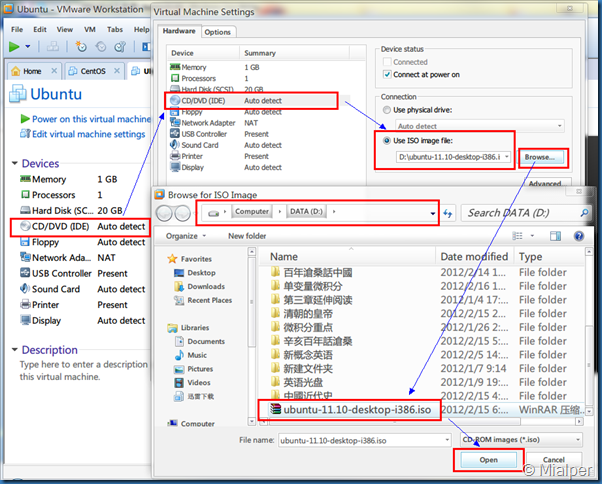The image size is (602, 484).
Task: Open Downloads in Favorites
Action: pyautogui.click(x=200, y=287)
